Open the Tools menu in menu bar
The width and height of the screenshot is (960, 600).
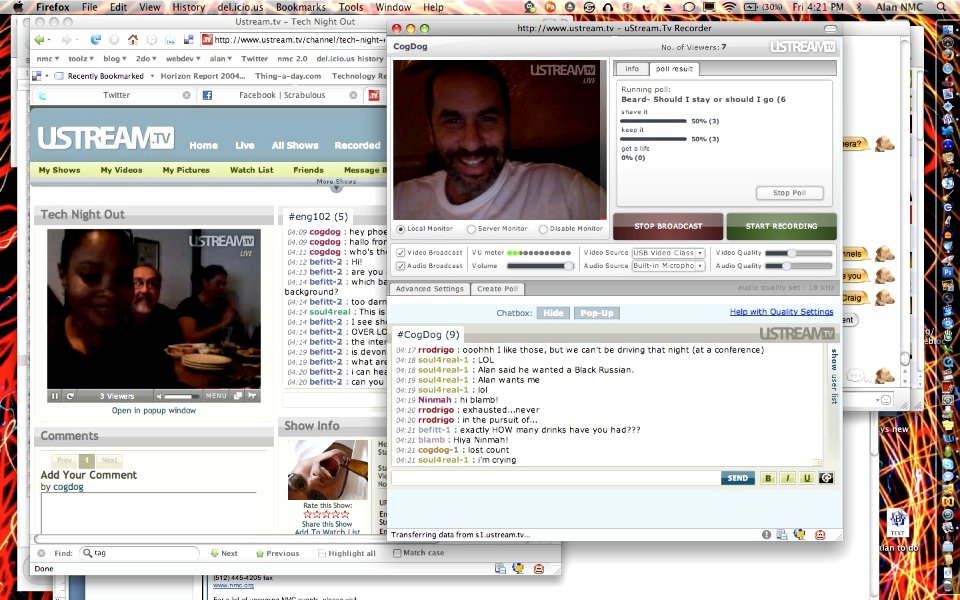click(x=351, y=7)
